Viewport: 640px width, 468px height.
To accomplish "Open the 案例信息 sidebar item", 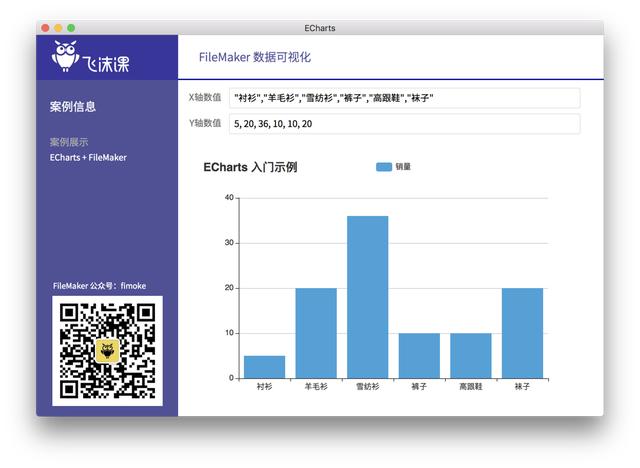I will tap(73, 106).
